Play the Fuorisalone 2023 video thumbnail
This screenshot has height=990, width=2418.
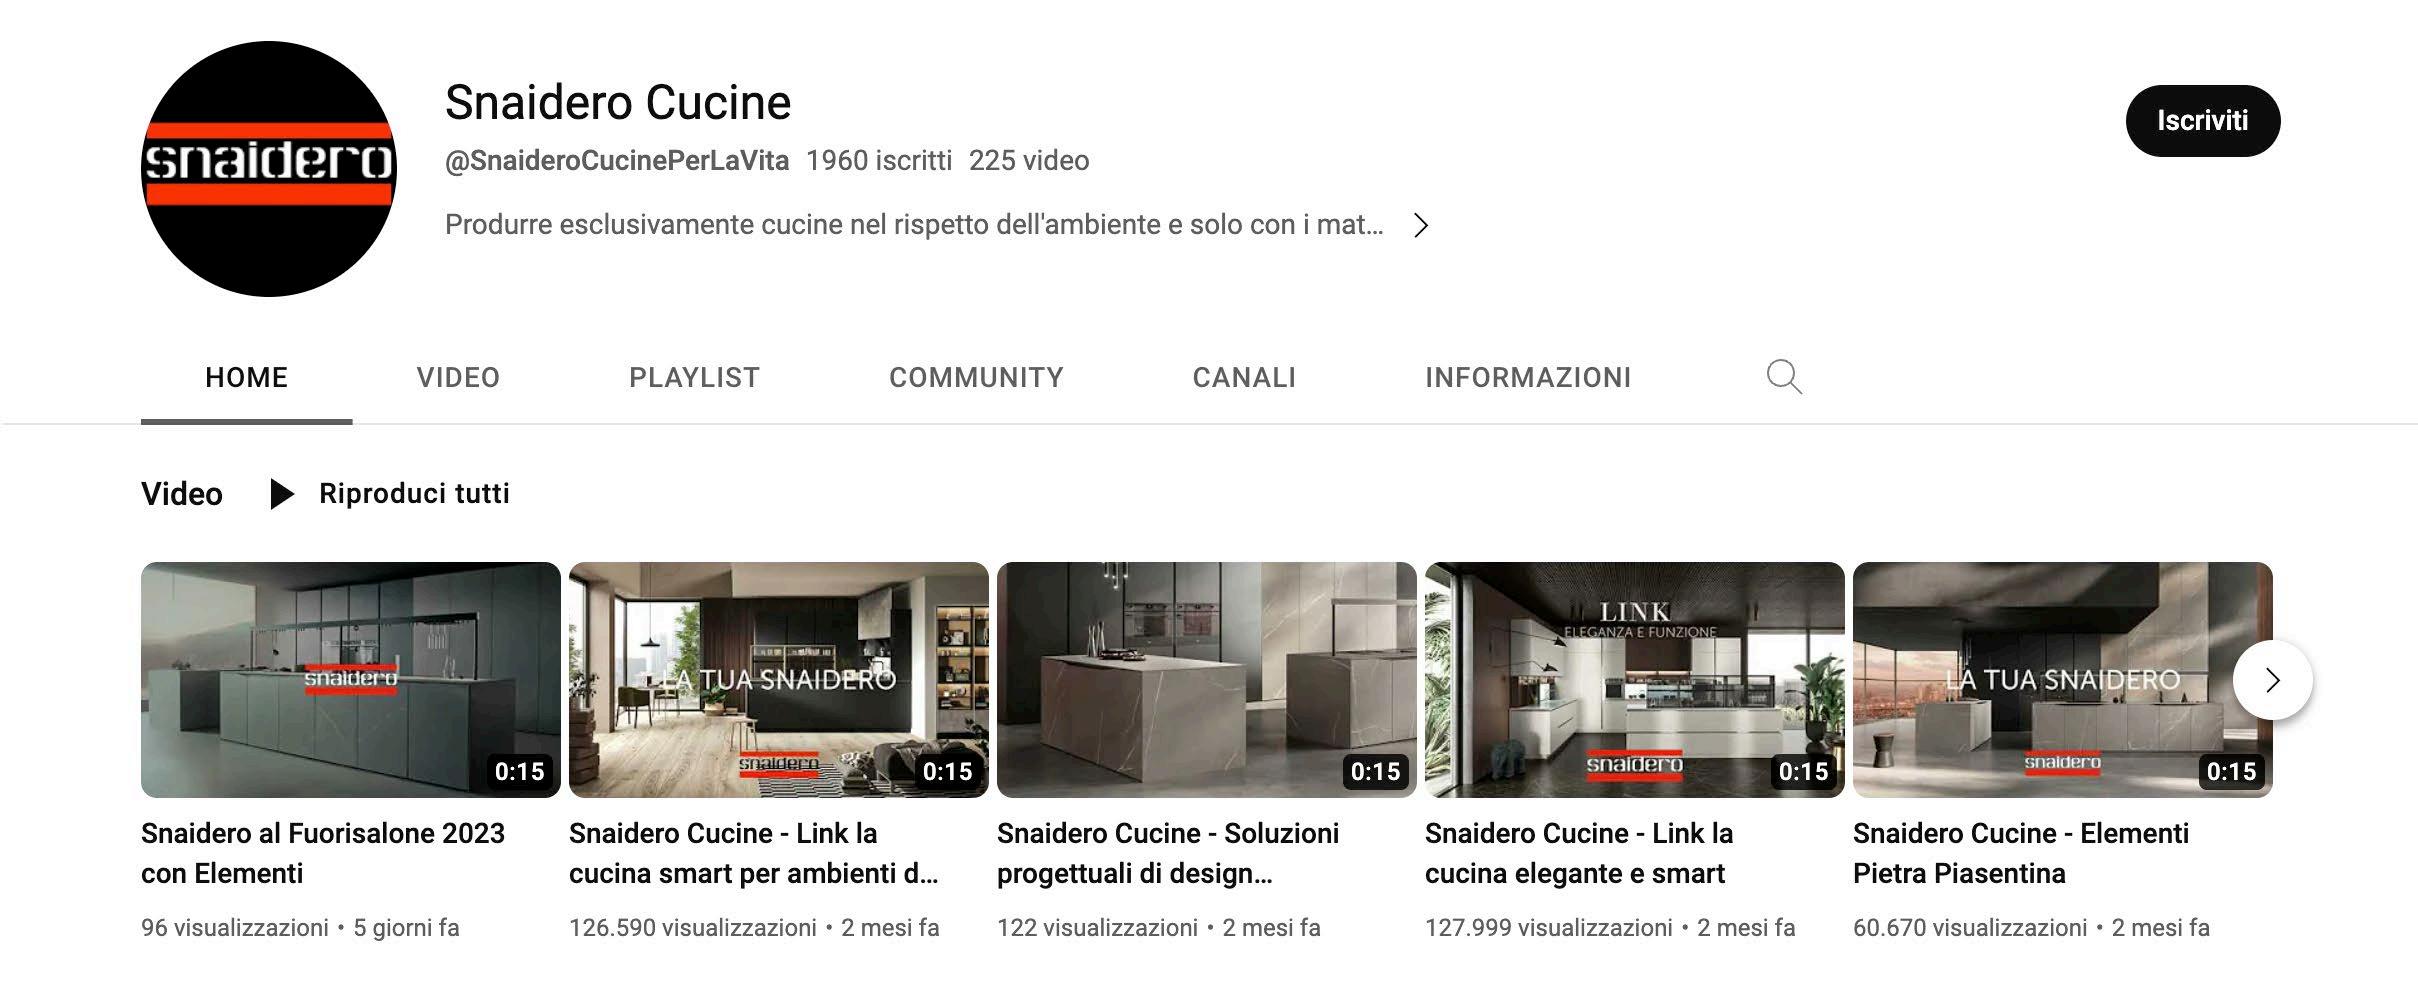pos(351,680)
